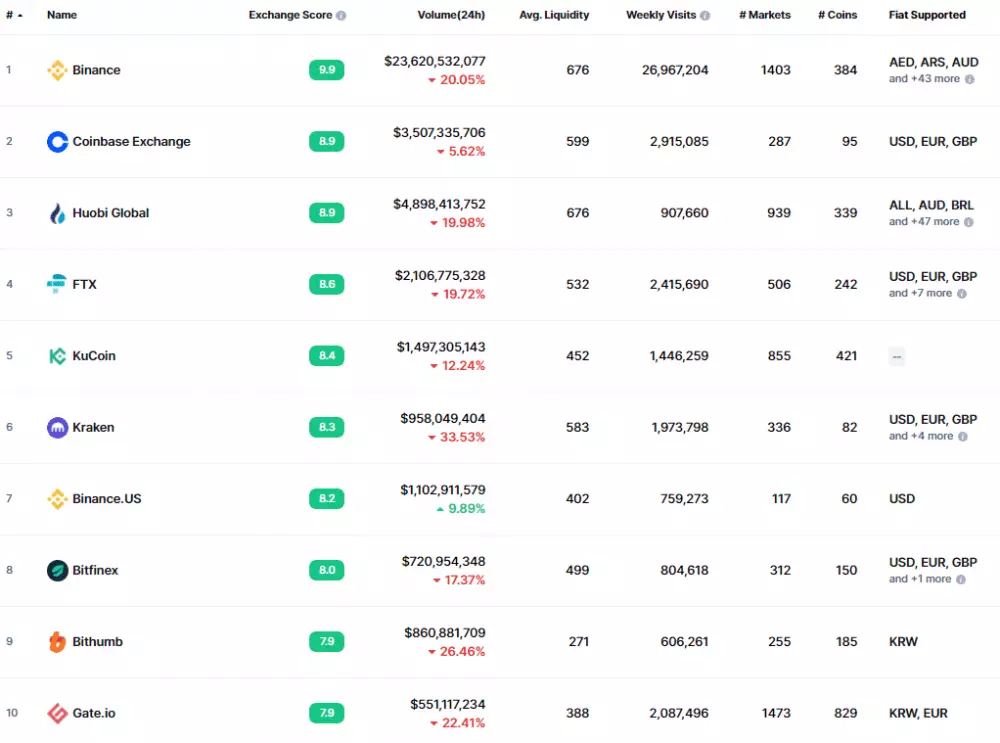Open the Kraken exchange page link
This screenshot has width=1000, height=743.
coord(95,427)
